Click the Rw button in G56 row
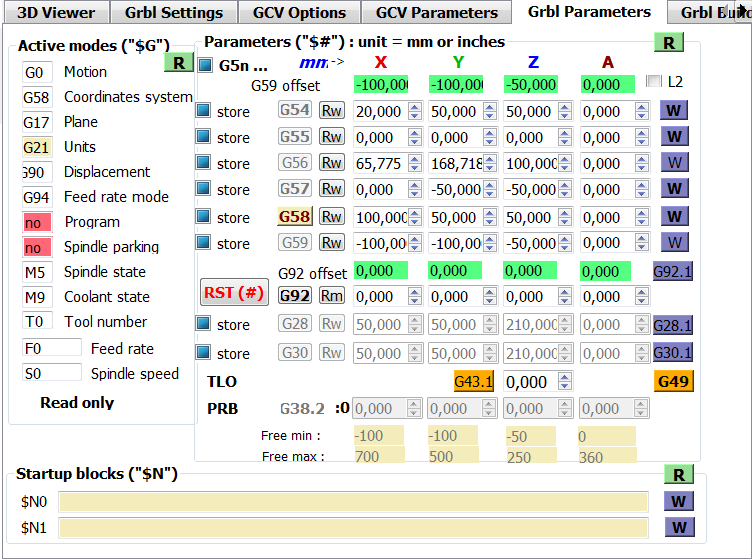752x560 pixels. click(332, 163)
